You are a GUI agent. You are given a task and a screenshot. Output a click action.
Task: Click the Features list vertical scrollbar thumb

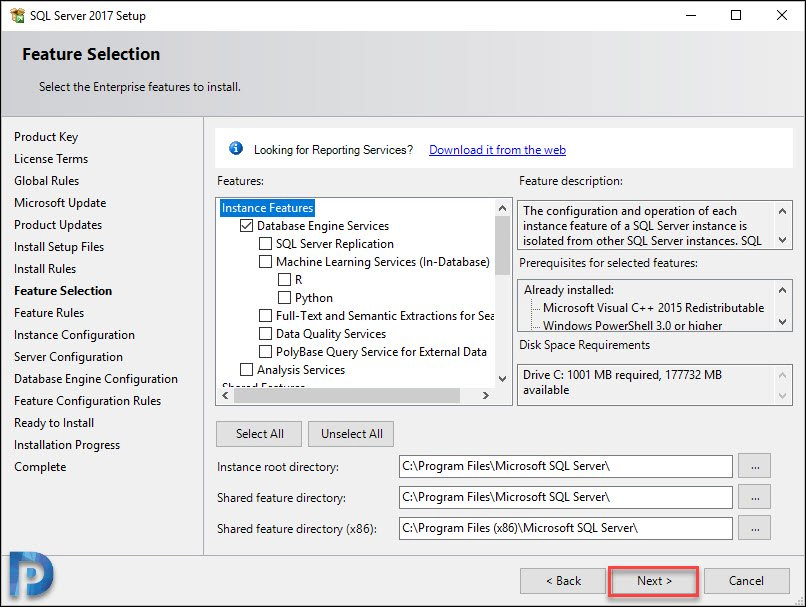tap(503, 245)
